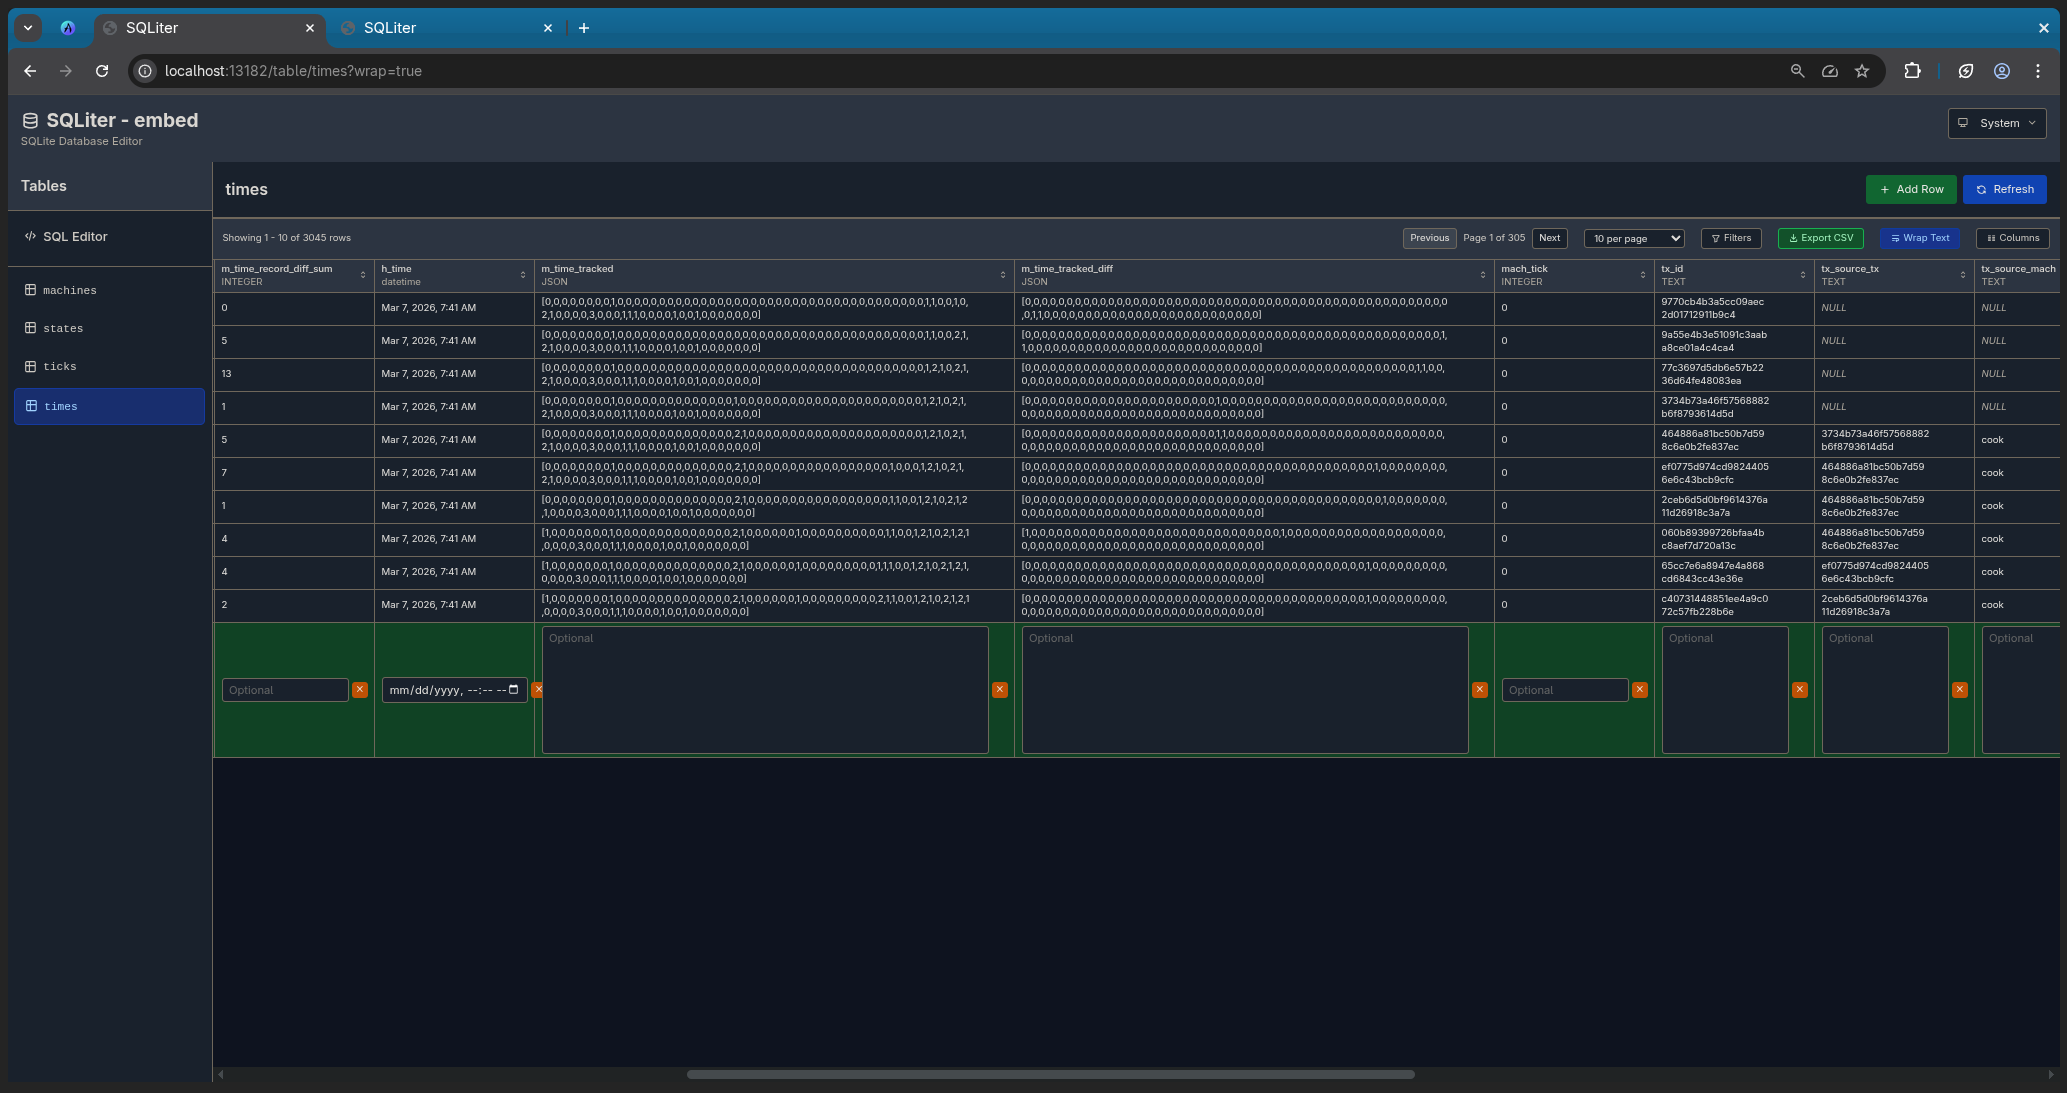Screen dimensions: 2067x1093
Task: Click the Add Row button
Action: coord(1910,189)
